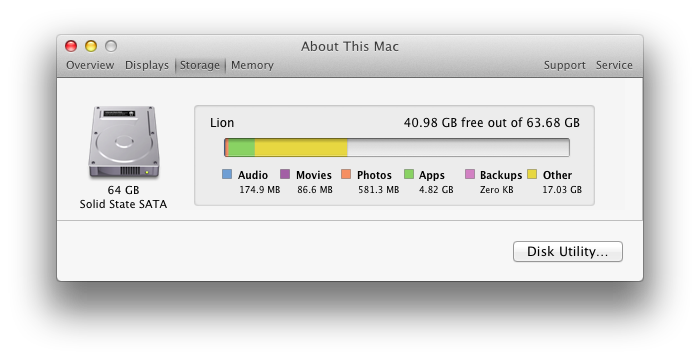Launch Disk Utility with the button
The image size is (700, 360).
567,251
